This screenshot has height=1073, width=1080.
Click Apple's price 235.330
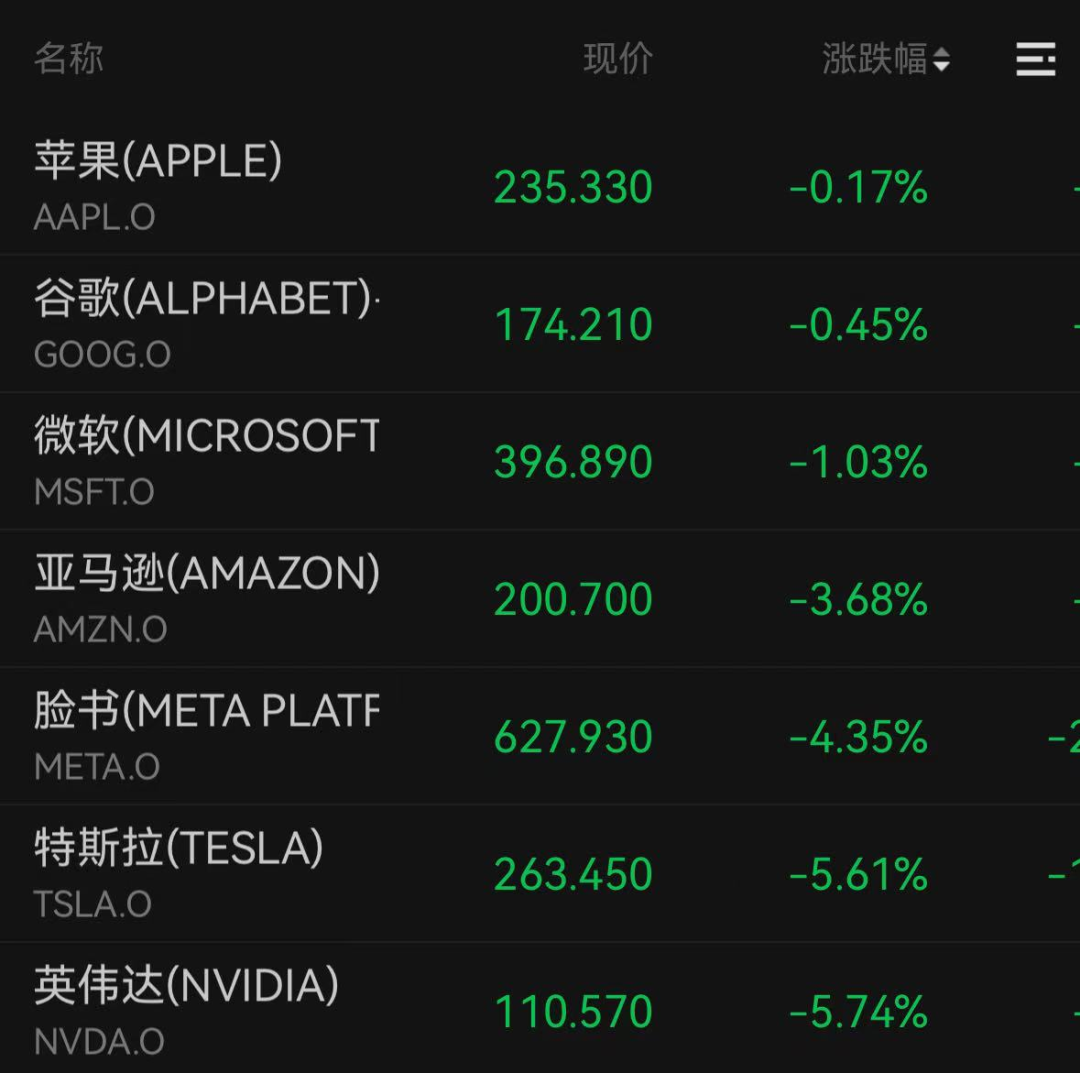(x=573, y=188)
